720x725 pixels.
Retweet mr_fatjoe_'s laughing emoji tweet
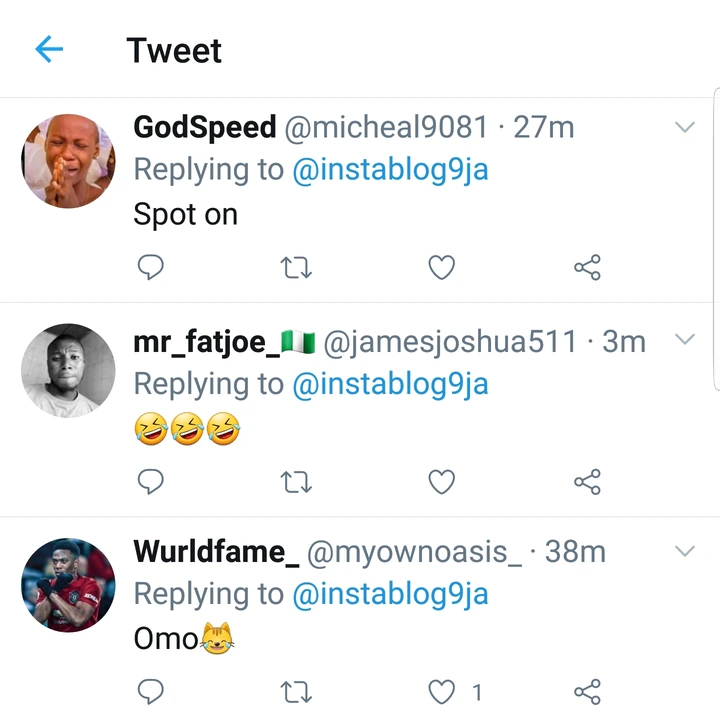[x=295, y=482]
